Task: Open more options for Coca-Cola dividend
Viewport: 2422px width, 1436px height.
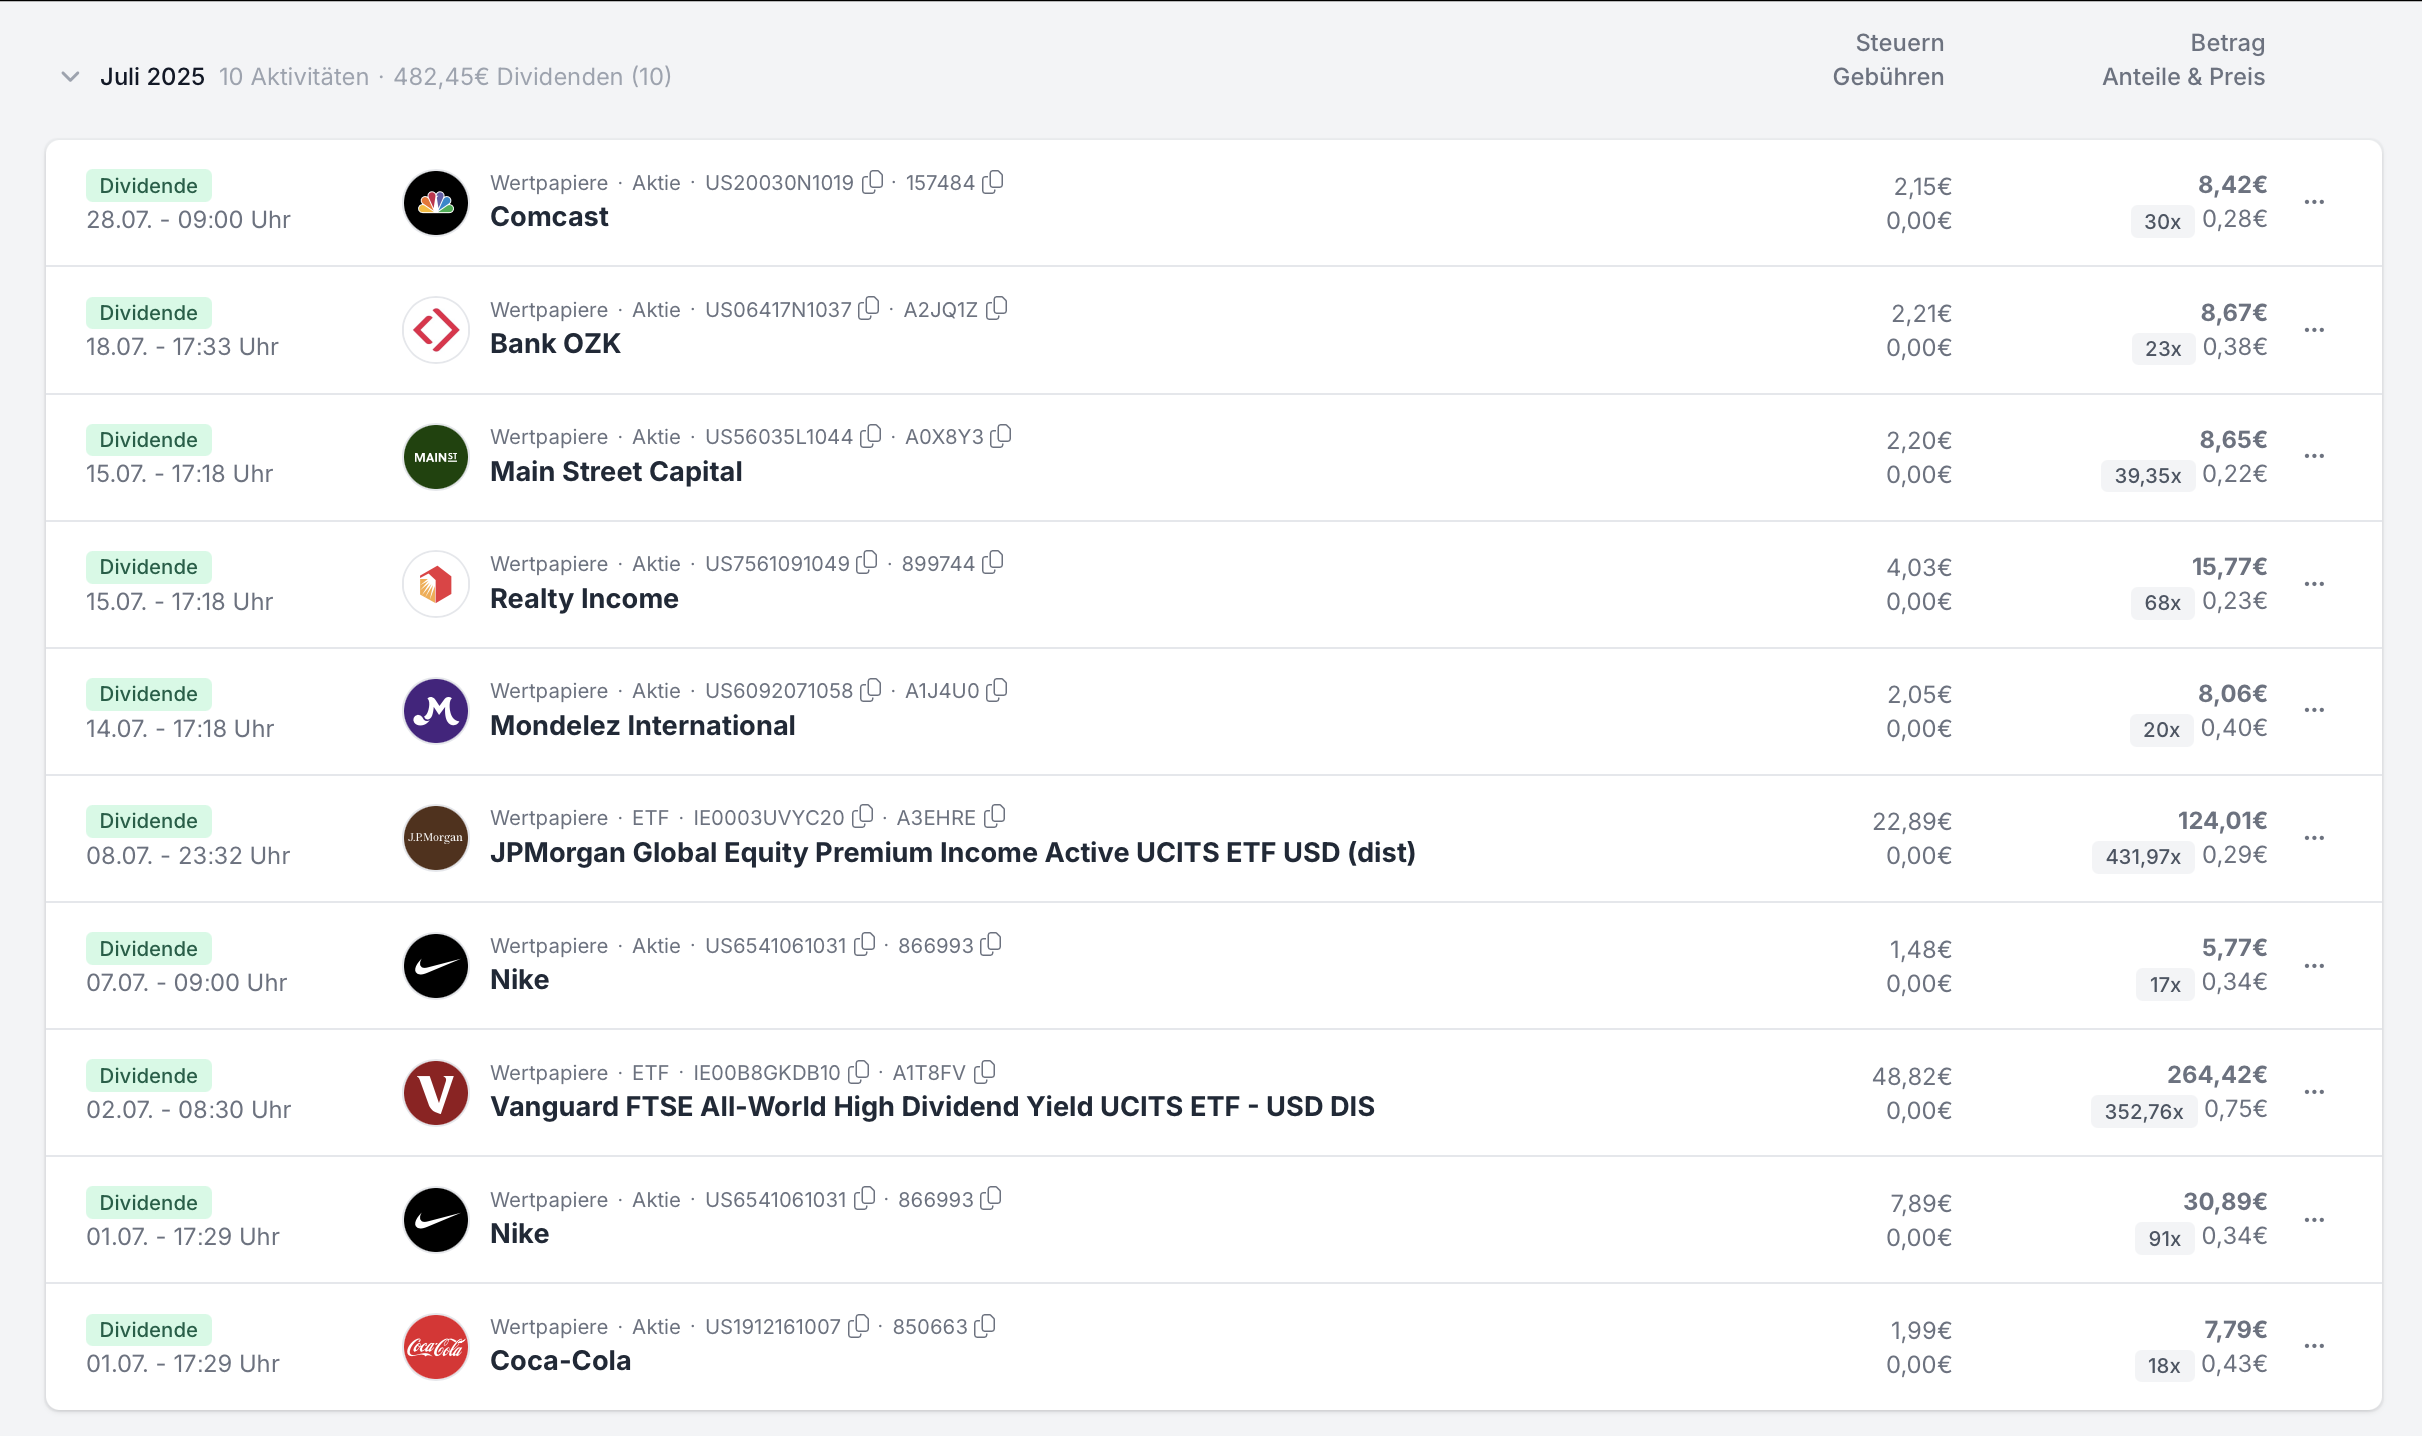Action: (2314, 1346)
